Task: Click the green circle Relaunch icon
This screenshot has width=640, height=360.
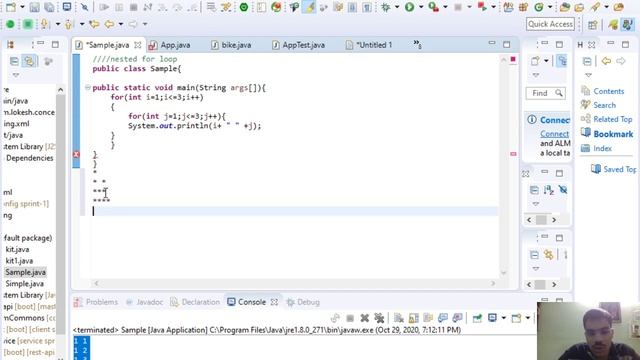Action: (x=10, y=24)
